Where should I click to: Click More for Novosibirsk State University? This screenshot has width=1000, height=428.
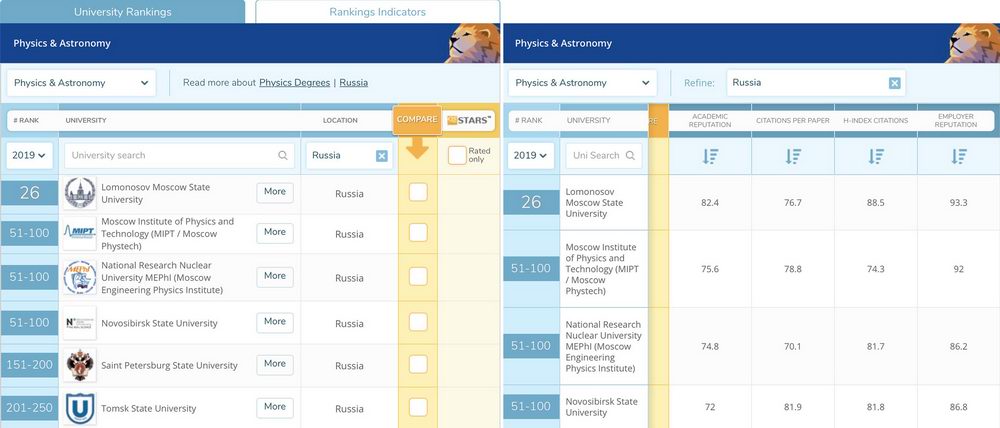tap(275, 322)
